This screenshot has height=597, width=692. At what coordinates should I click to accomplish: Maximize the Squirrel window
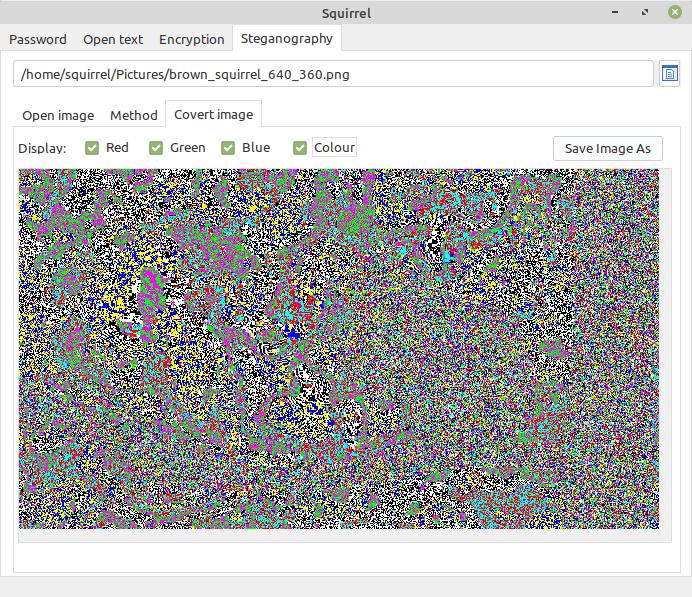[646, 12]
